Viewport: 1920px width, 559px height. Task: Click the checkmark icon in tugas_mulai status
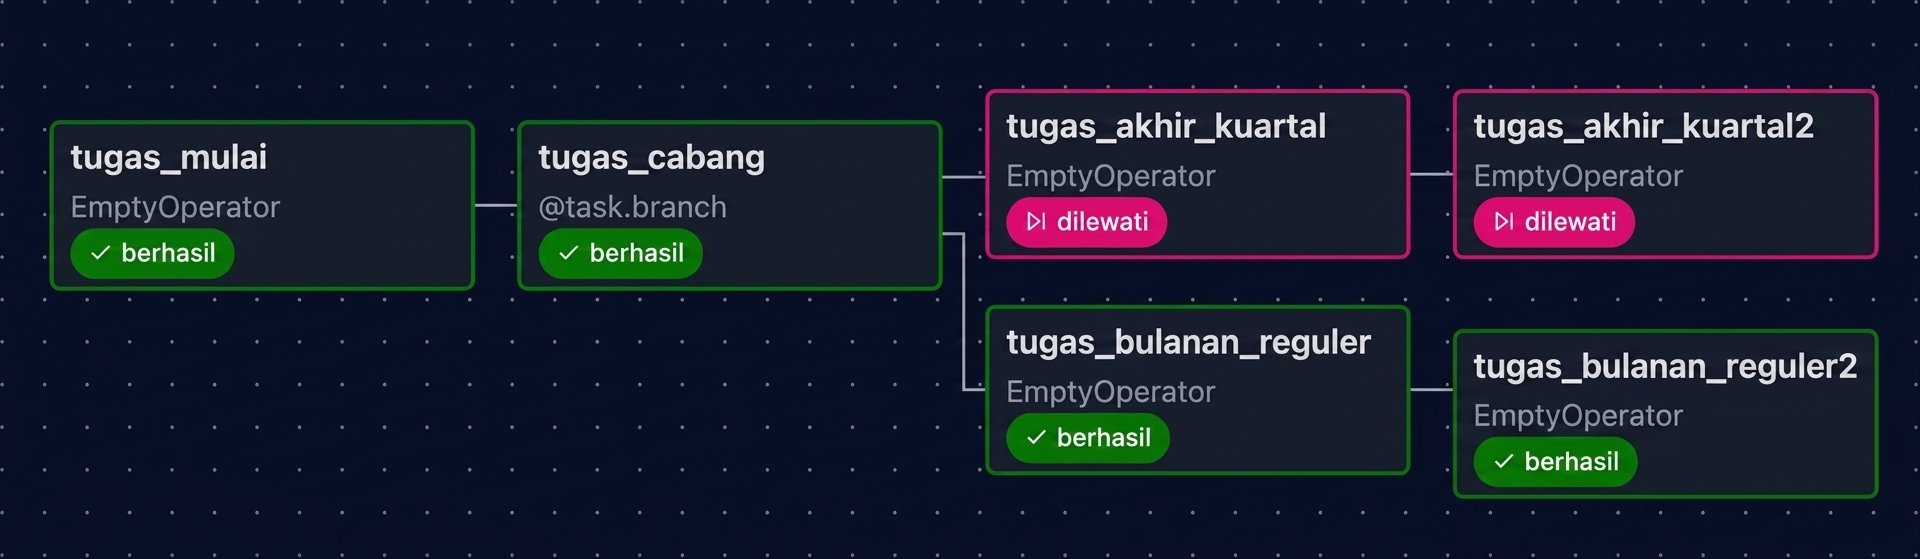click(x=100, y=253)
